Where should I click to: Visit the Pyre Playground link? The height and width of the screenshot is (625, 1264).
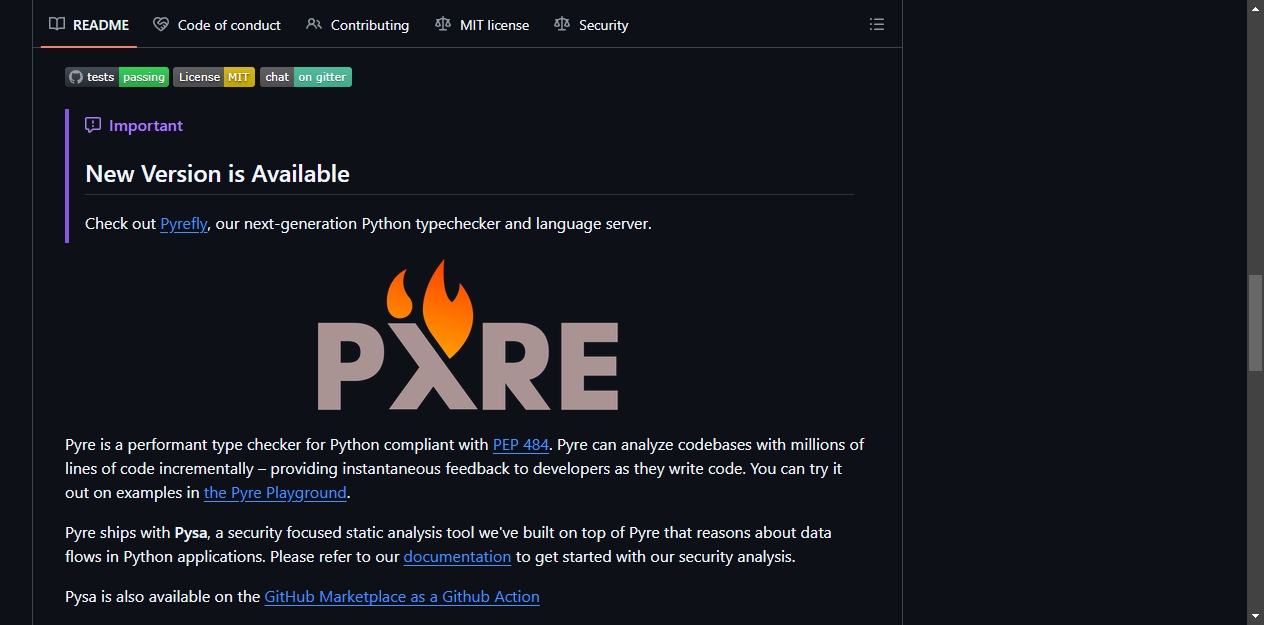275,492
